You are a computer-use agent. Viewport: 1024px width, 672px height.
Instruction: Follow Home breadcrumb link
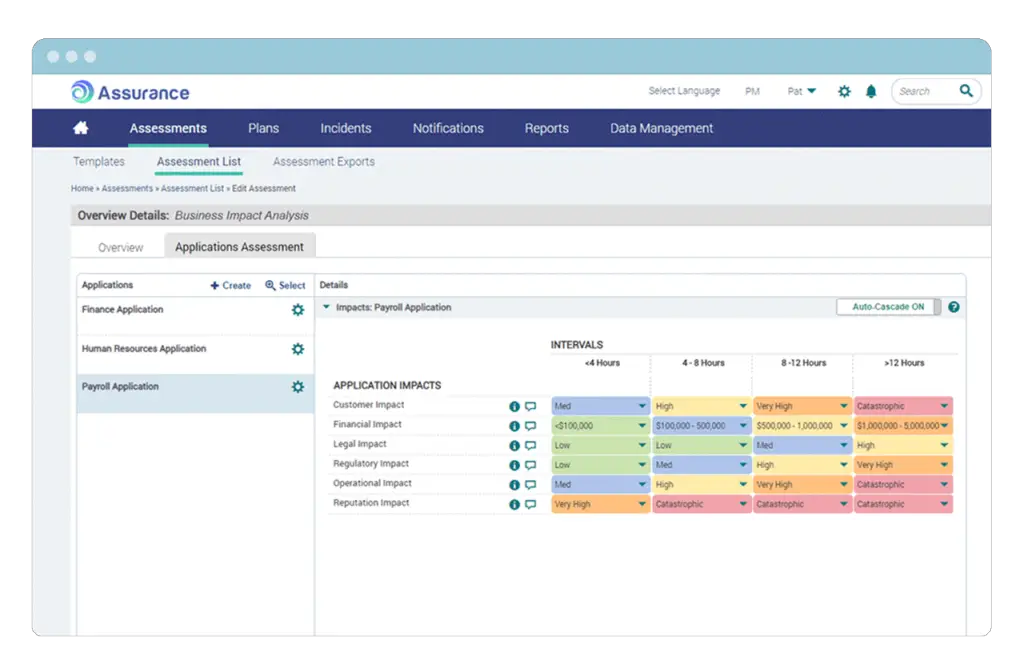point(82,189)
